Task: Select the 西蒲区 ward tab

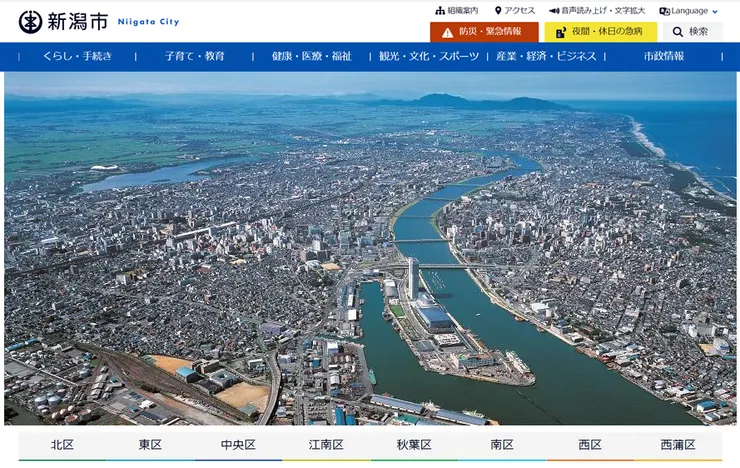Action: (678, 445)
